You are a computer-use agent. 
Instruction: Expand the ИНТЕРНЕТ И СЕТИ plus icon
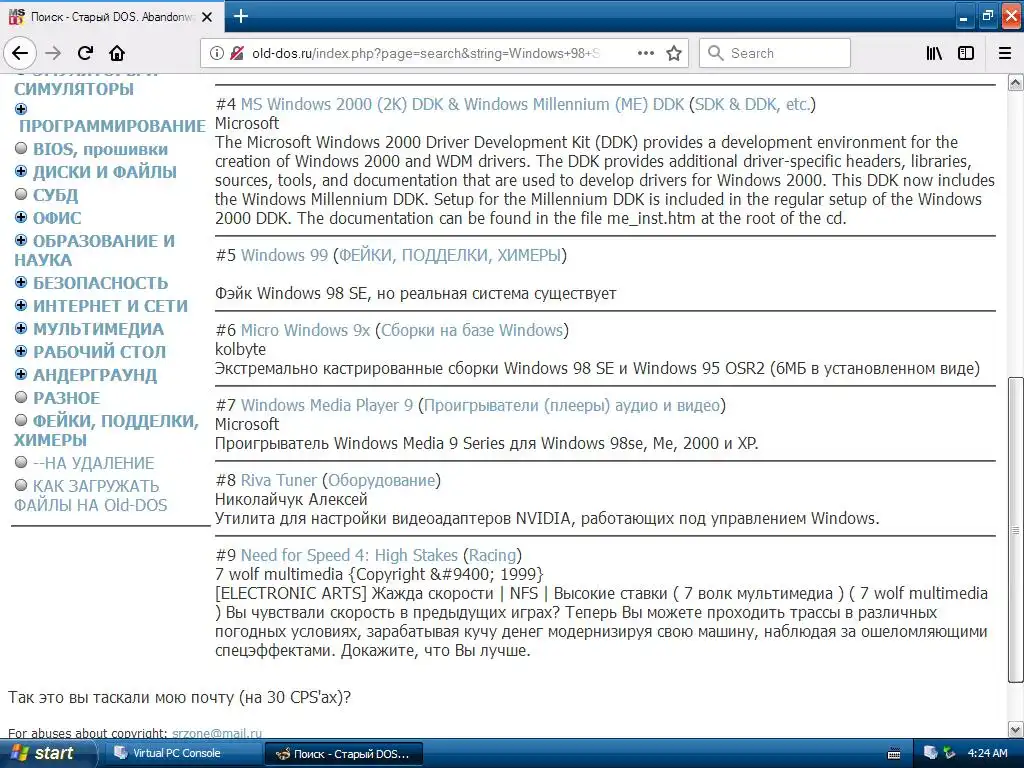(21, 306)
